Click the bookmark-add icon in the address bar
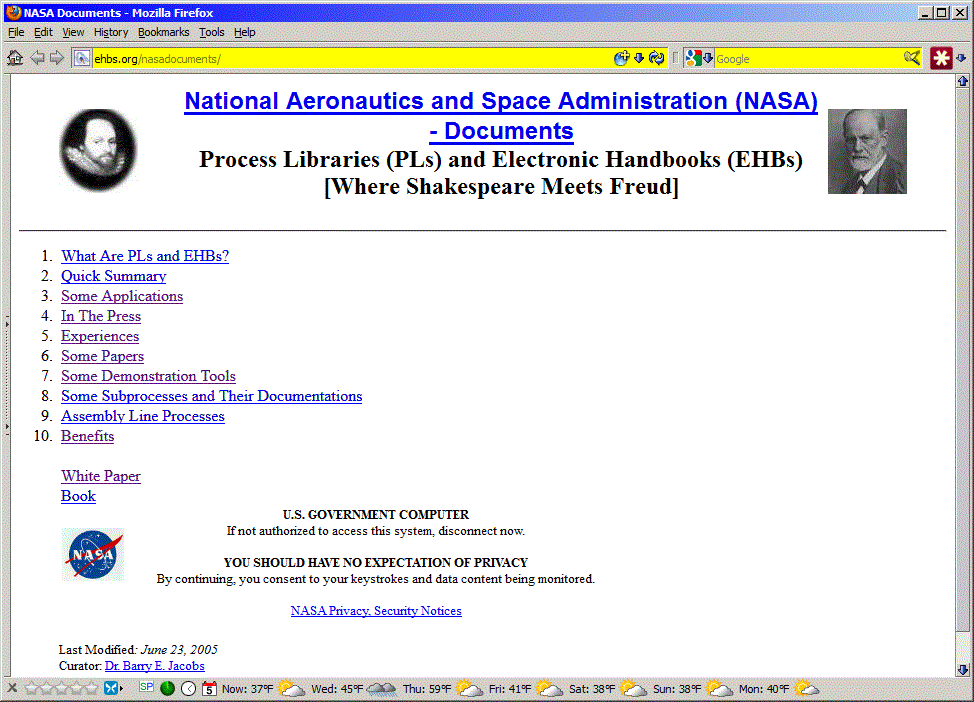 [x=621, y=58]
